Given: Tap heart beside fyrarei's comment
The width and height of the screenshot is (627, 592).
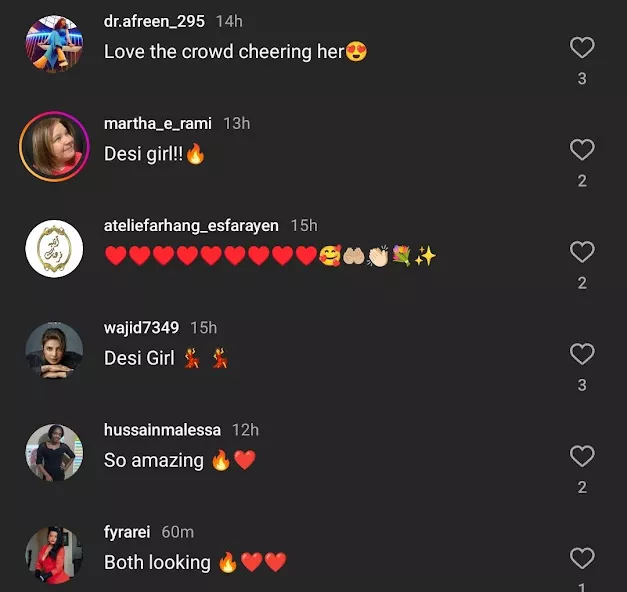Looking at the screenshot, I should click(x=581, y=558).
